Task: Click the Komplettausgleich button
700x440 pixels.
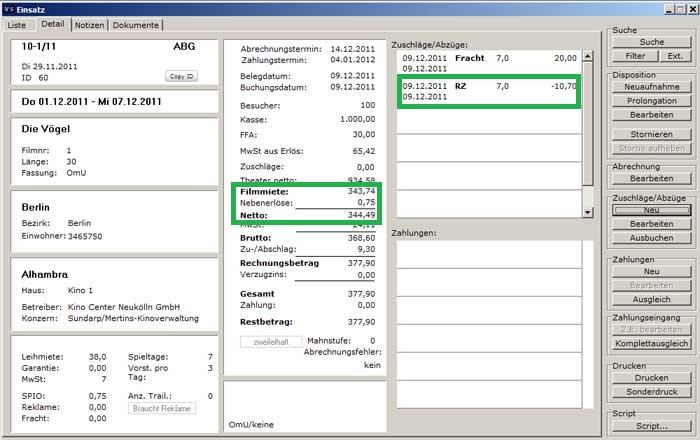Action: pos(651,344)
